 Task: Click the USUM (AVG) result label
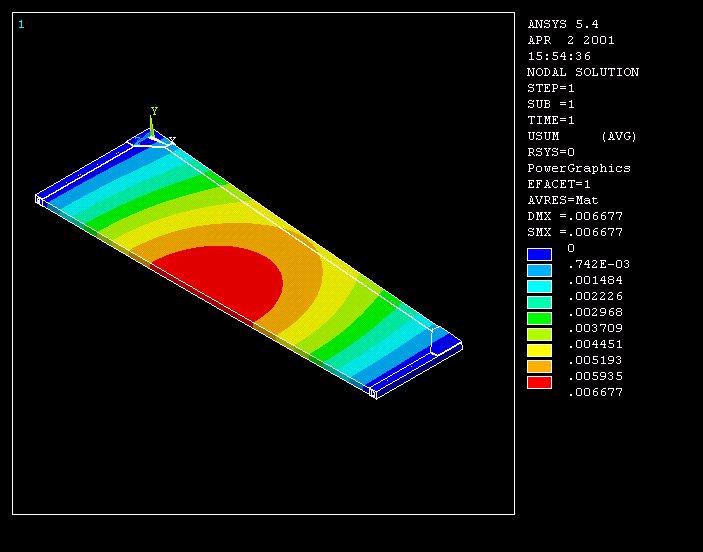coord(581,136)
